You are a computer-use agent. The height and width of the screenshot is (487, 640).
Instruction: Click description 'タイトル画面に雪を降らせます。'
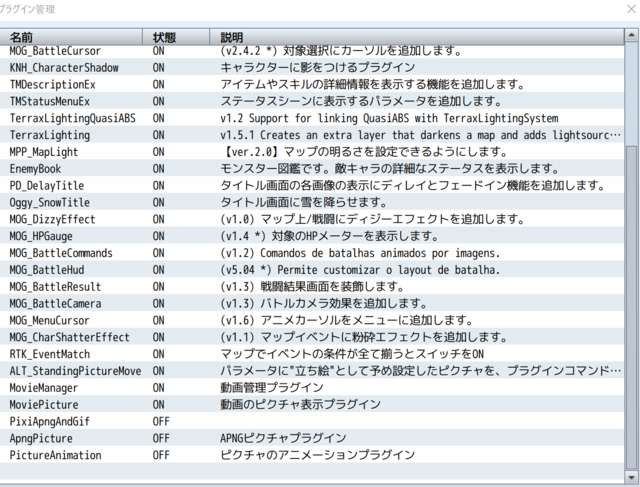coord(303,202)
